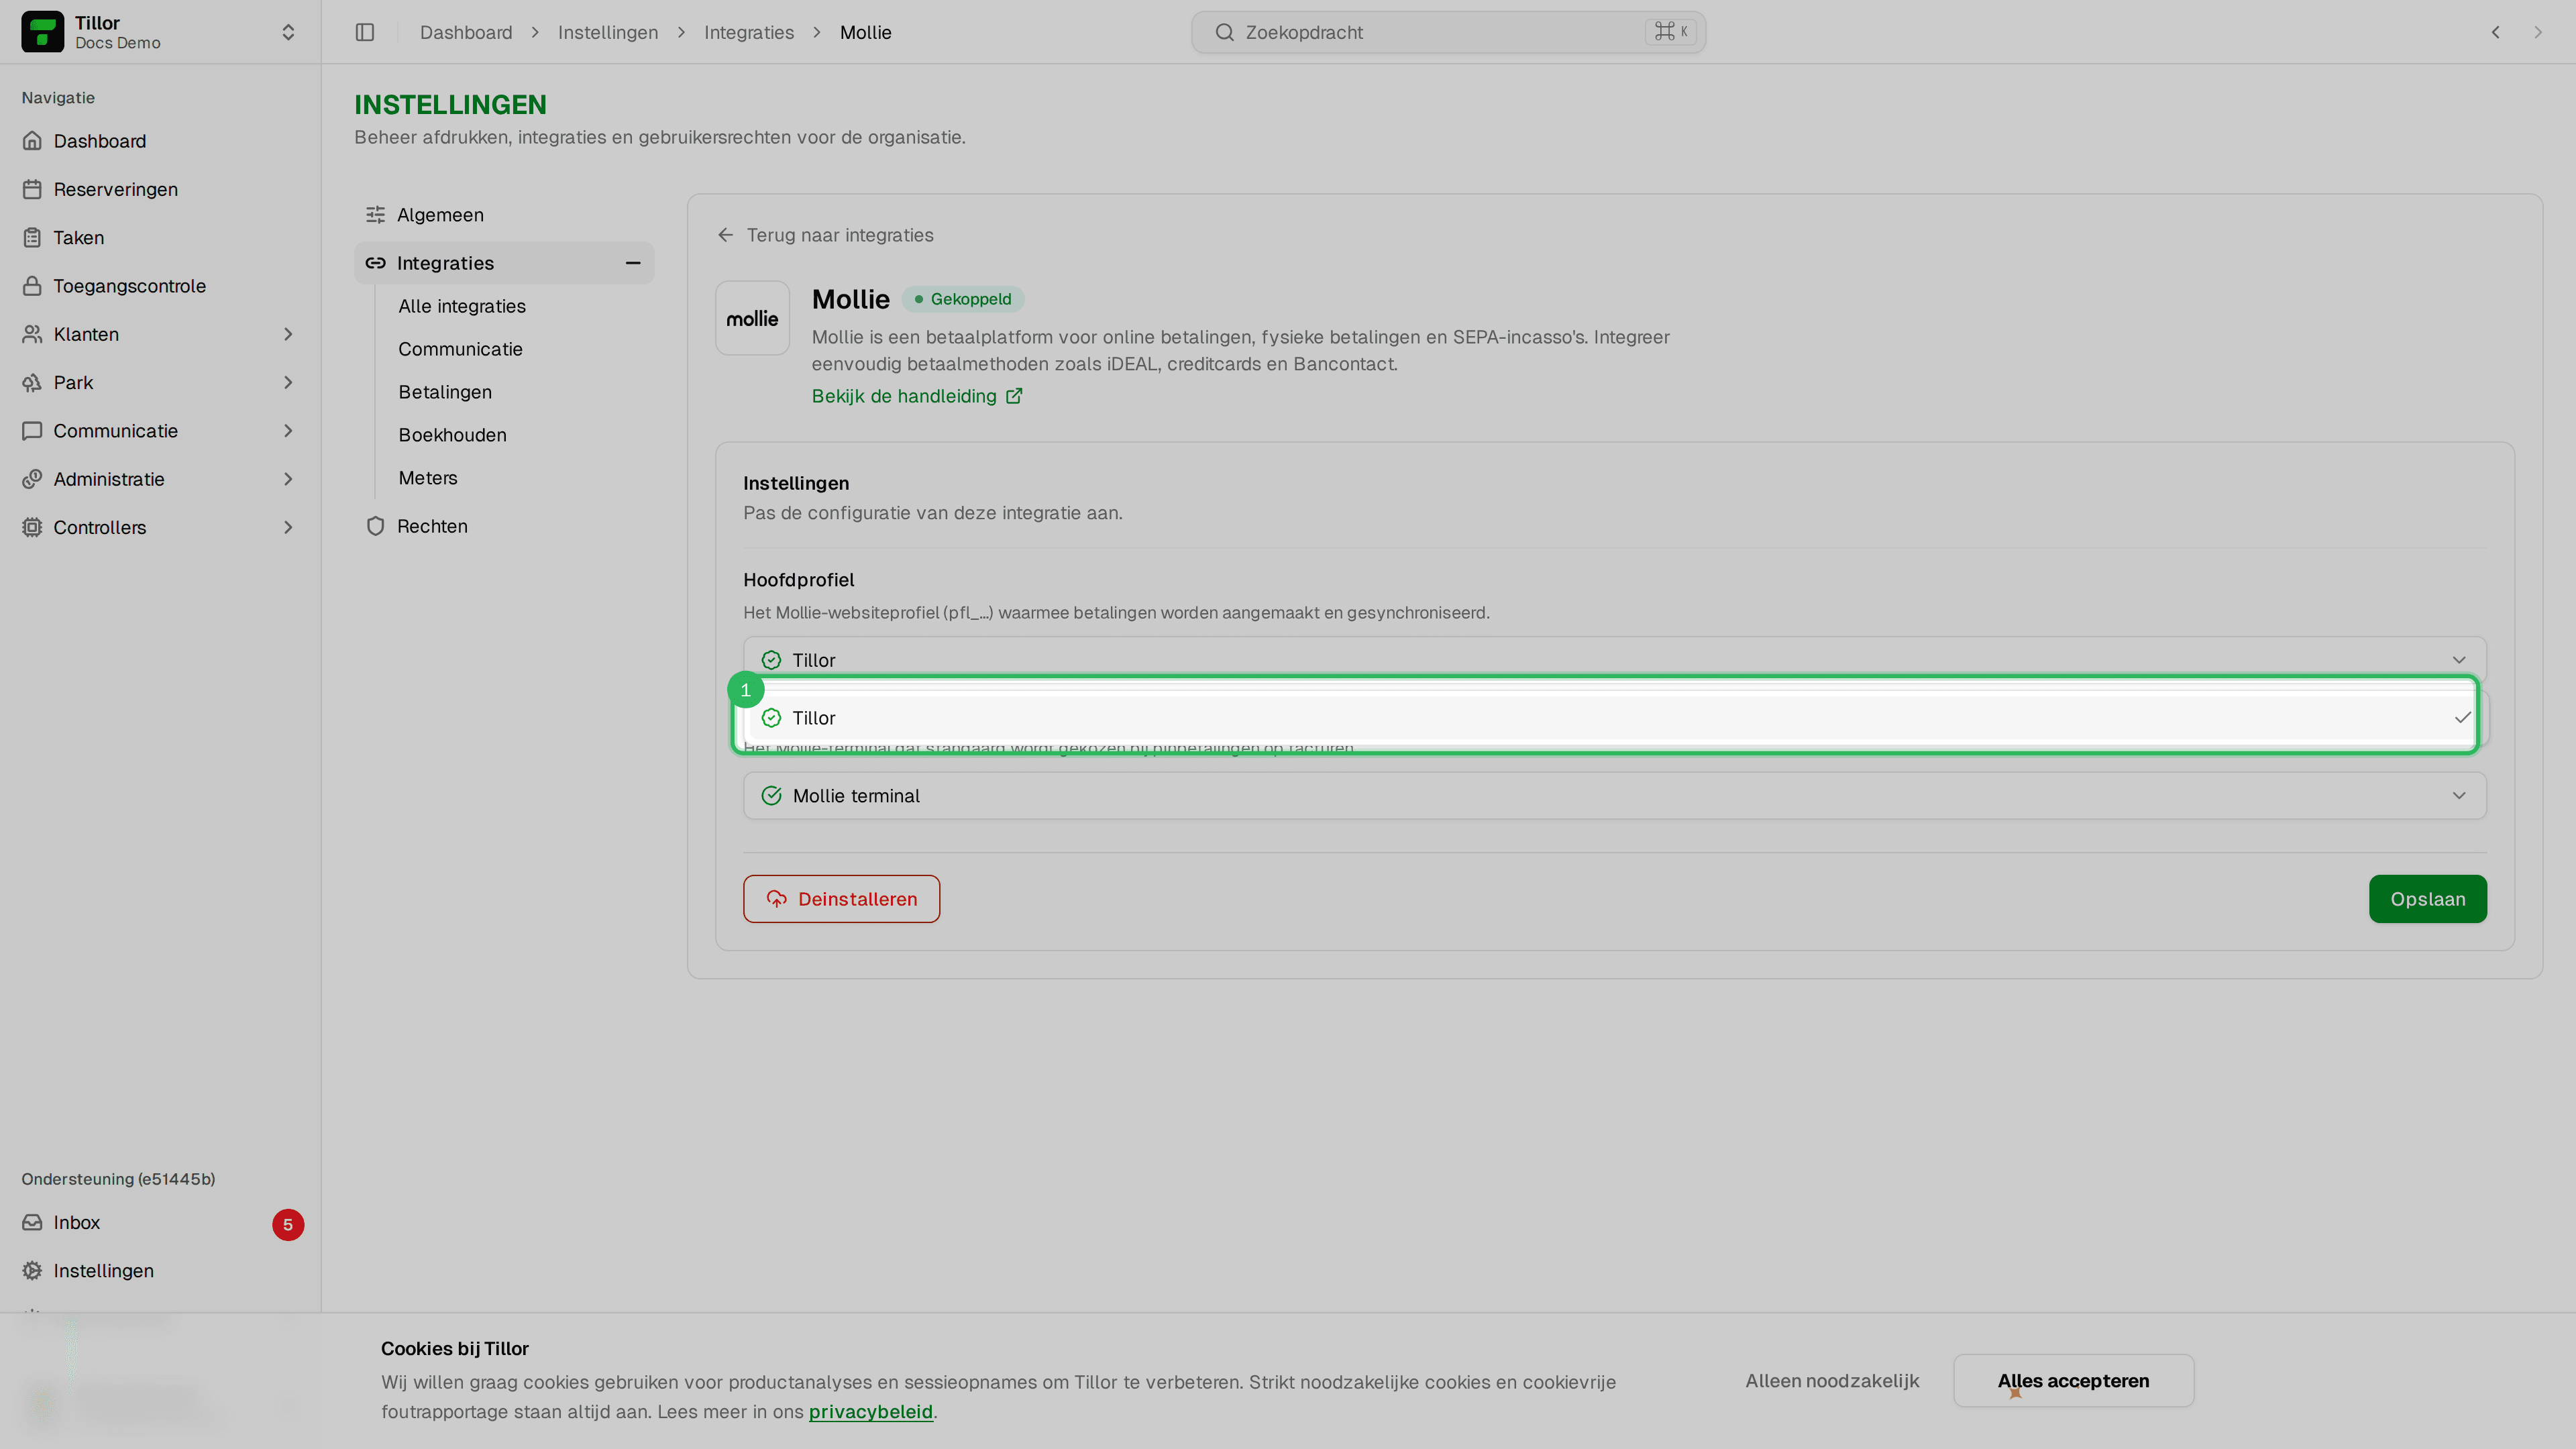Image resolution: width=2576 pixels, height=1449 pixels.
Task: Open the Tillor Docs Demo organization switcher
Action: [160, 32]
